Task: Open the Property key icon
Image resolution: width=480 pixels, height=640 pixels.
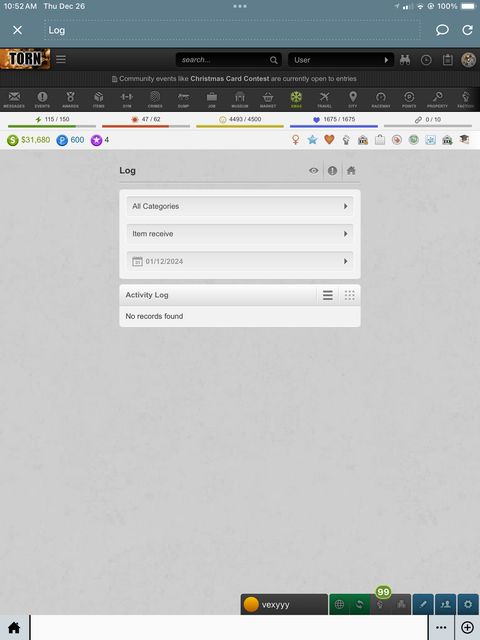Action: tap(437, 99)
